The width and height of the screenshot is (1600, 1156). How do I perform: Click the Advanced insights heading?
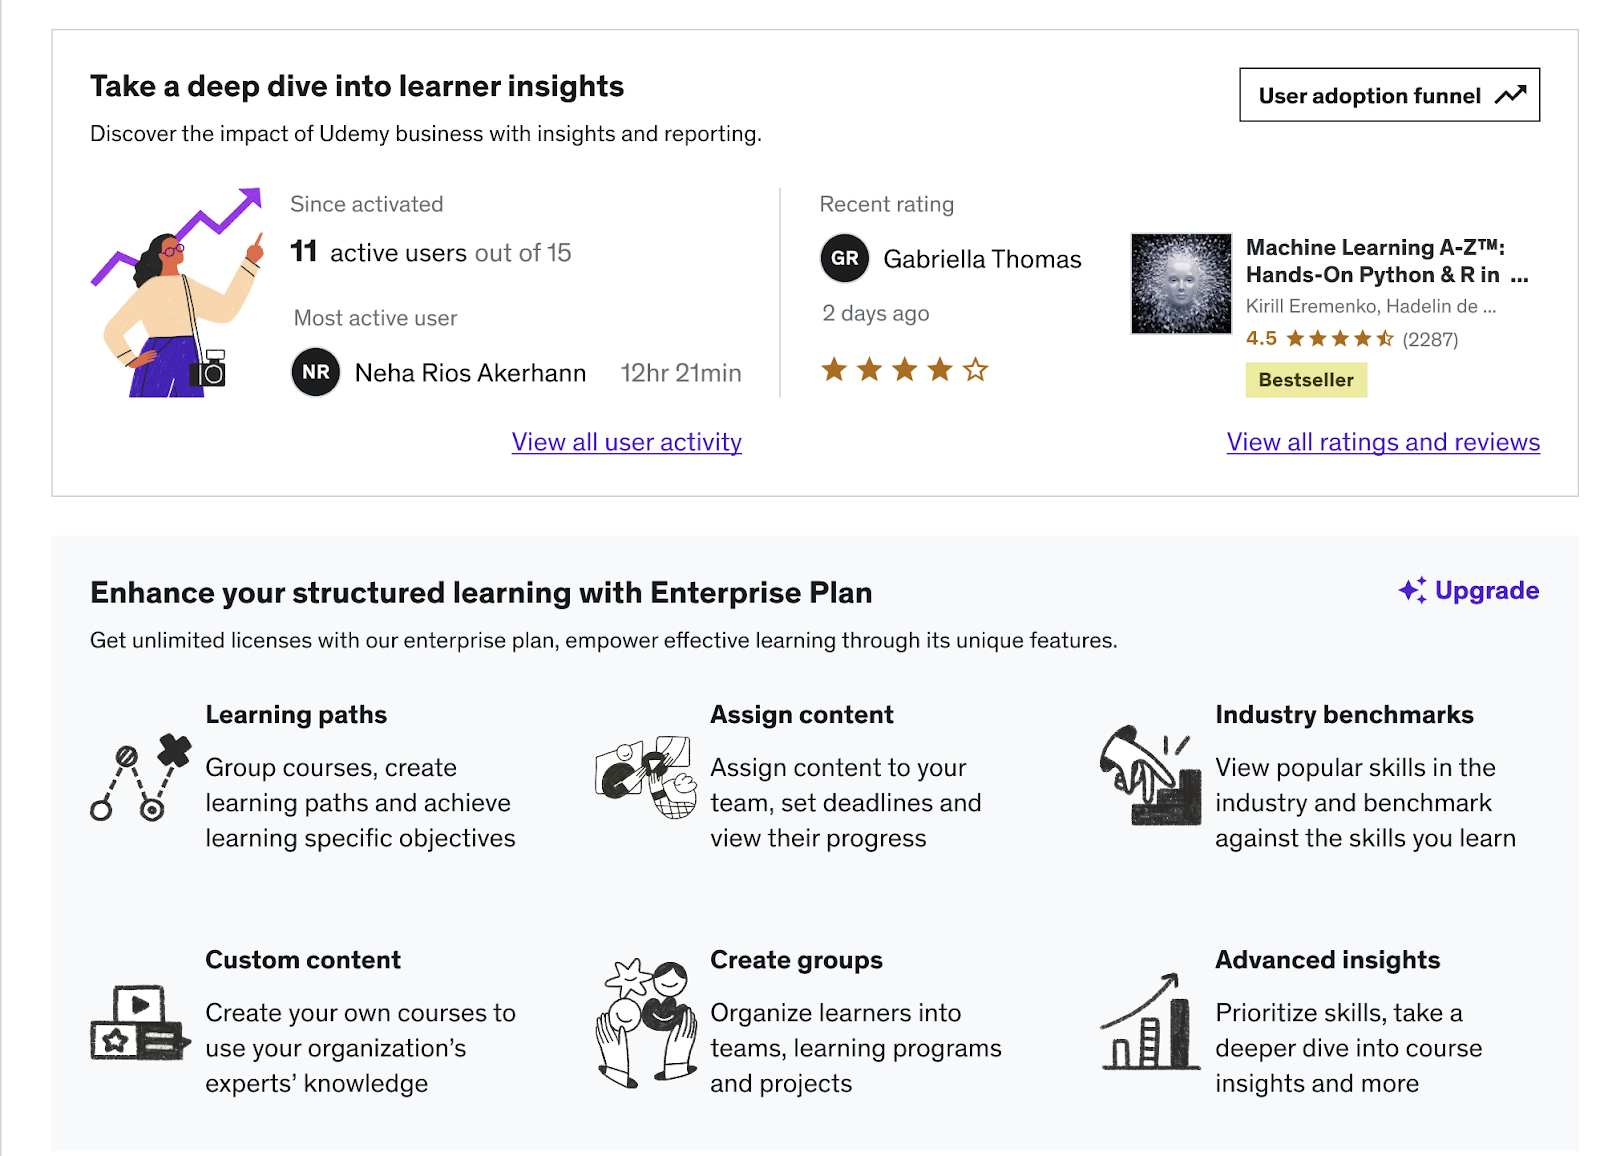[x=1327, y=960]
